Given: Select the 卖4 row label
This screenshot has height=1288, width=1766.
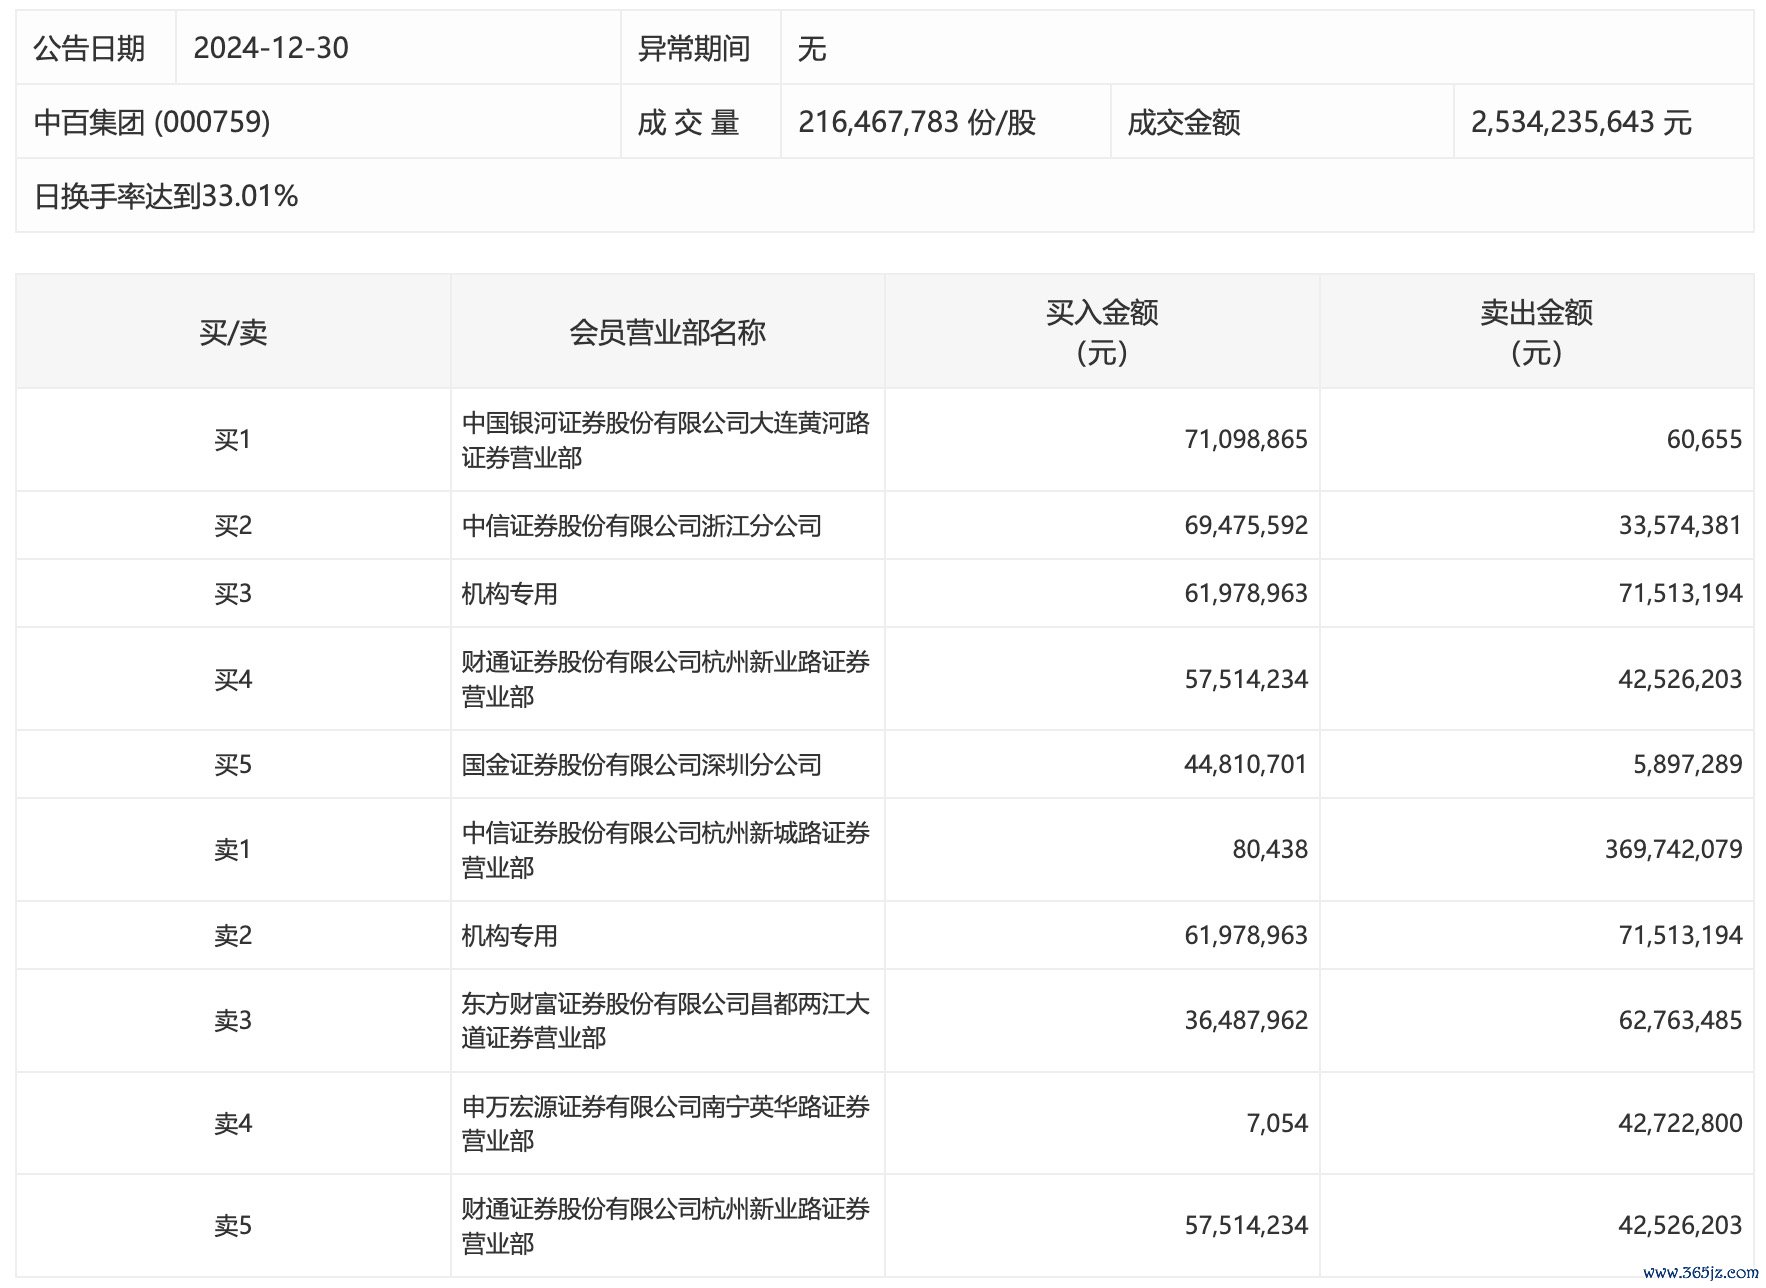Looking at the screenshot, I should [233, 1123].
